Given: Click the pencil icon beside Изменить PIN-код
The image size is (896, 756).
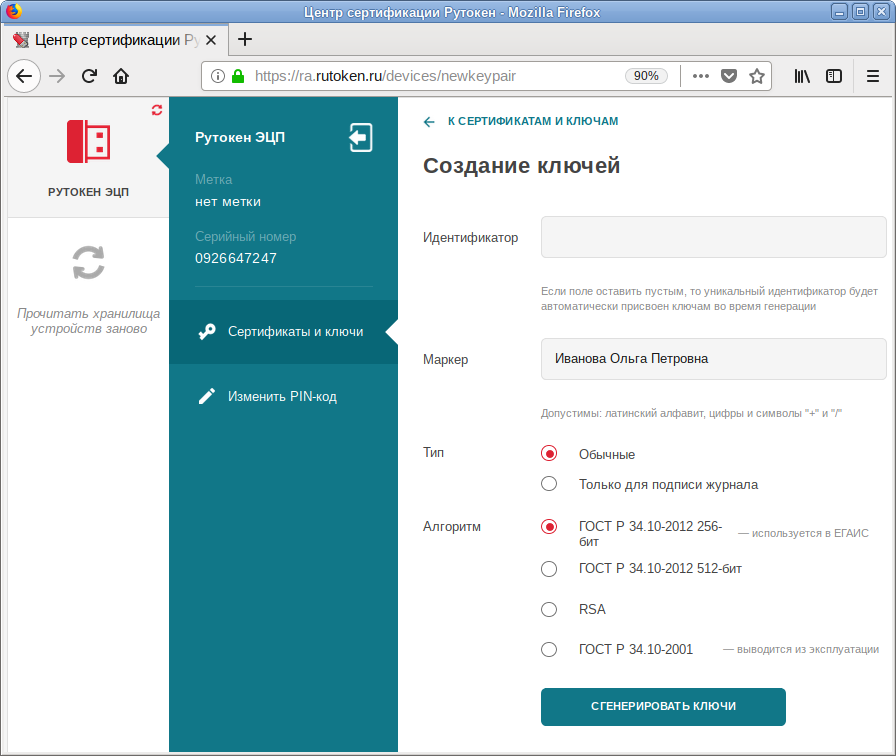Looking at the screenshot, I should 207,396.
